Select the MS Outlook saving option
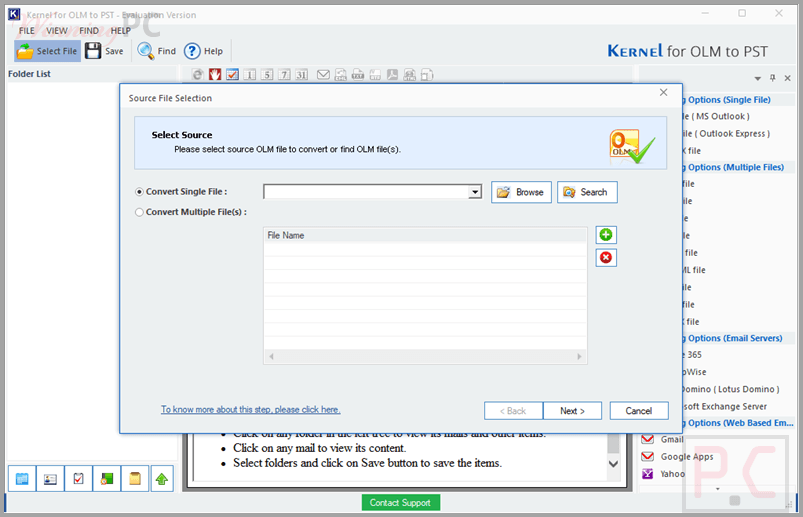Viewport: 803px width, 517px height. pyautogui.click(x=717, y=117)
